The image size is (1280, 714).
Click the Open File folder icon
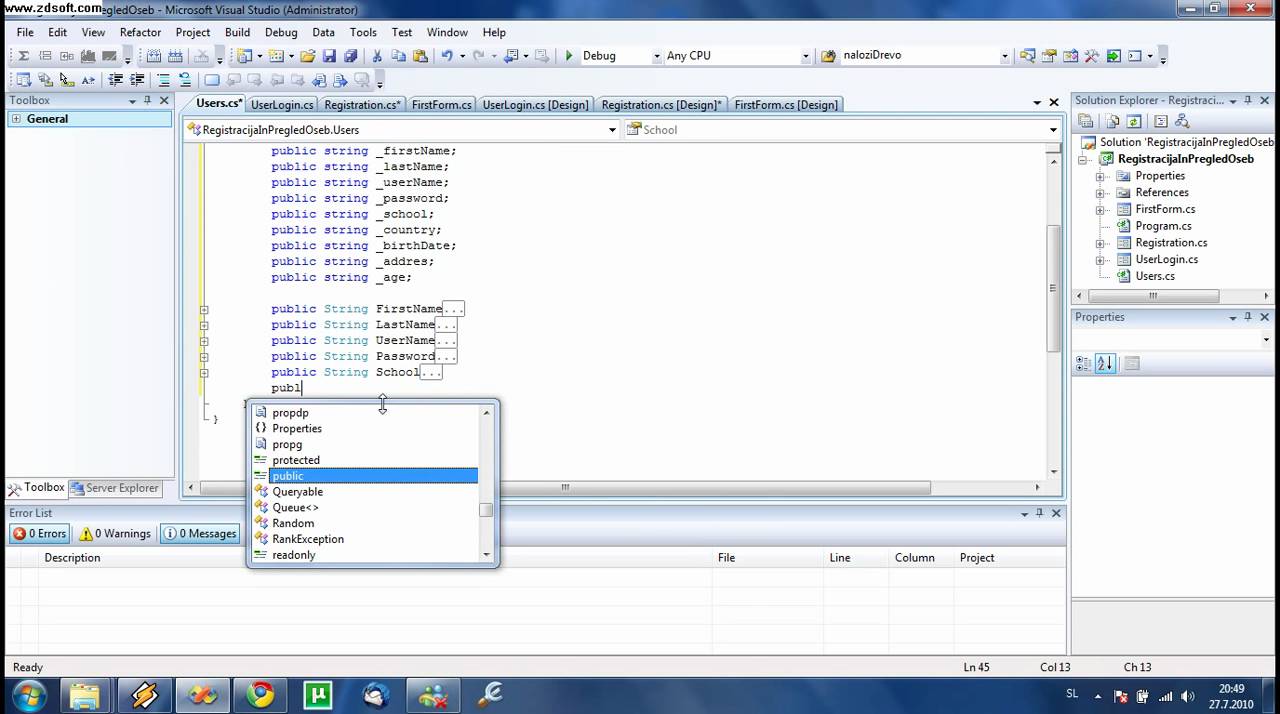pos(307,56)
